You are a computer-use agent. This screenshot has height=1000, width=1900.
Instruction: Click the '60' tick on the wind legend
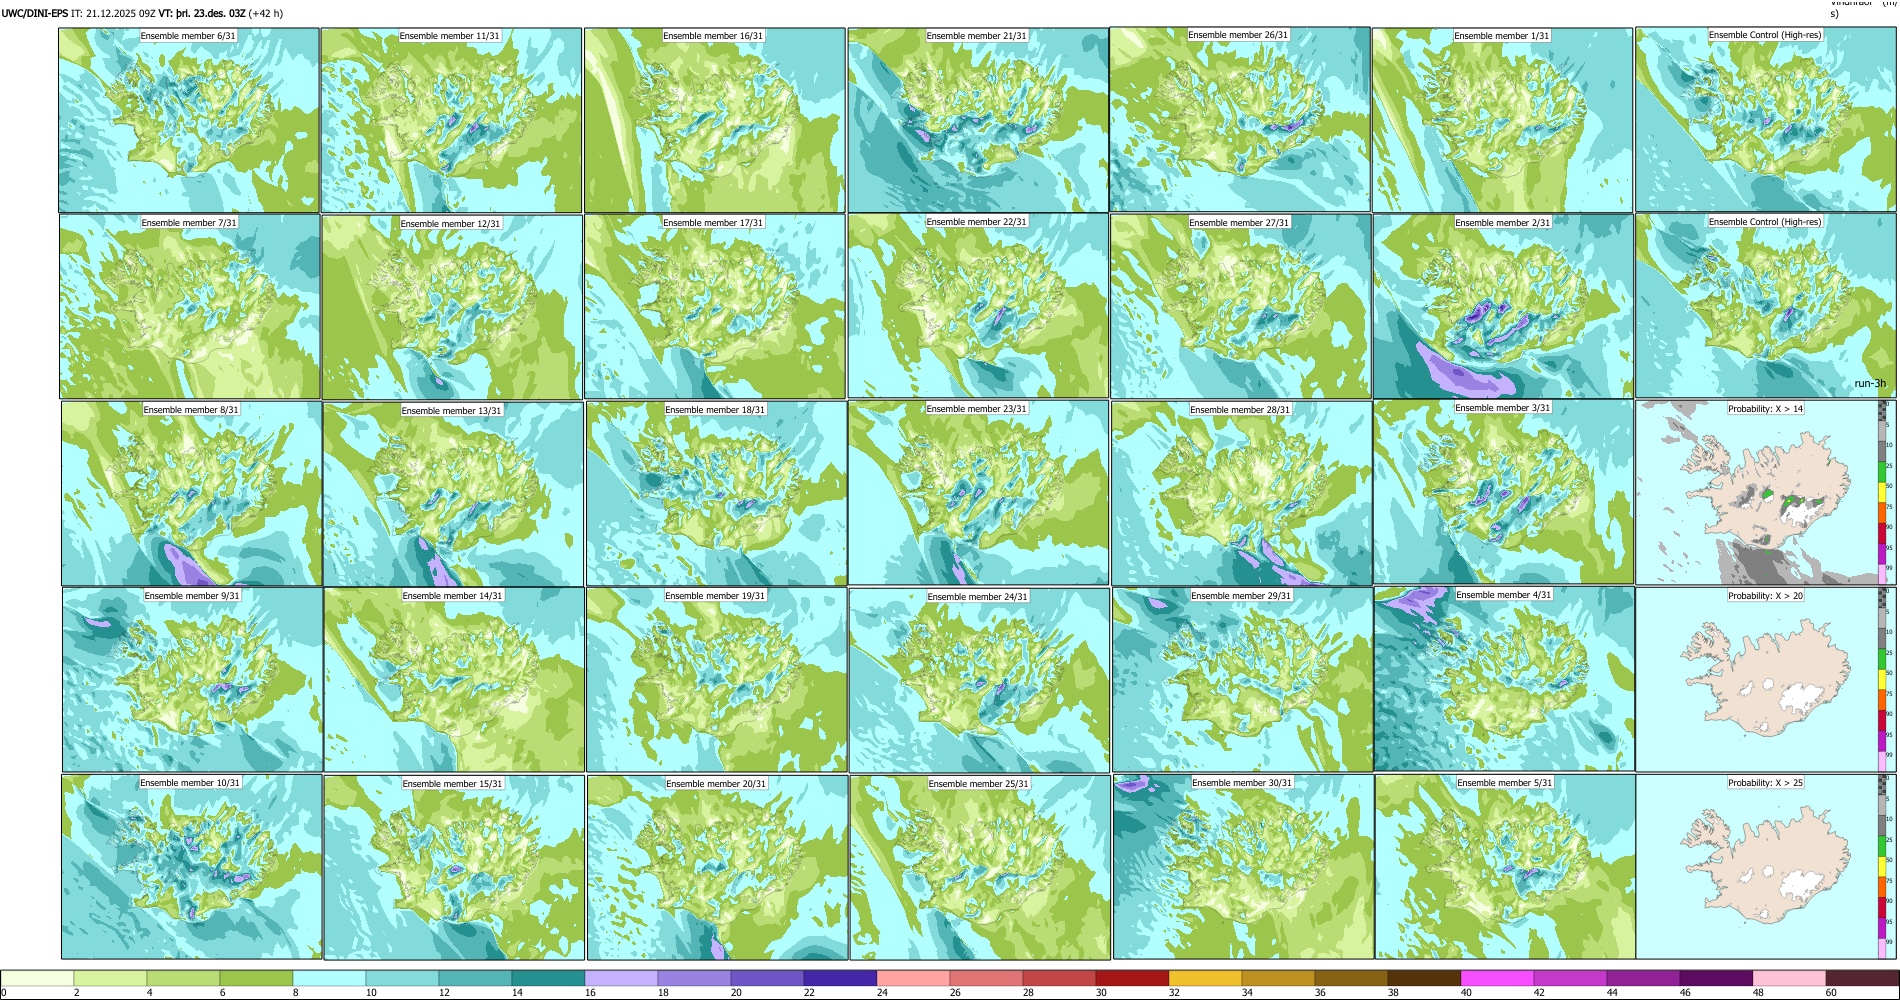1831,993
